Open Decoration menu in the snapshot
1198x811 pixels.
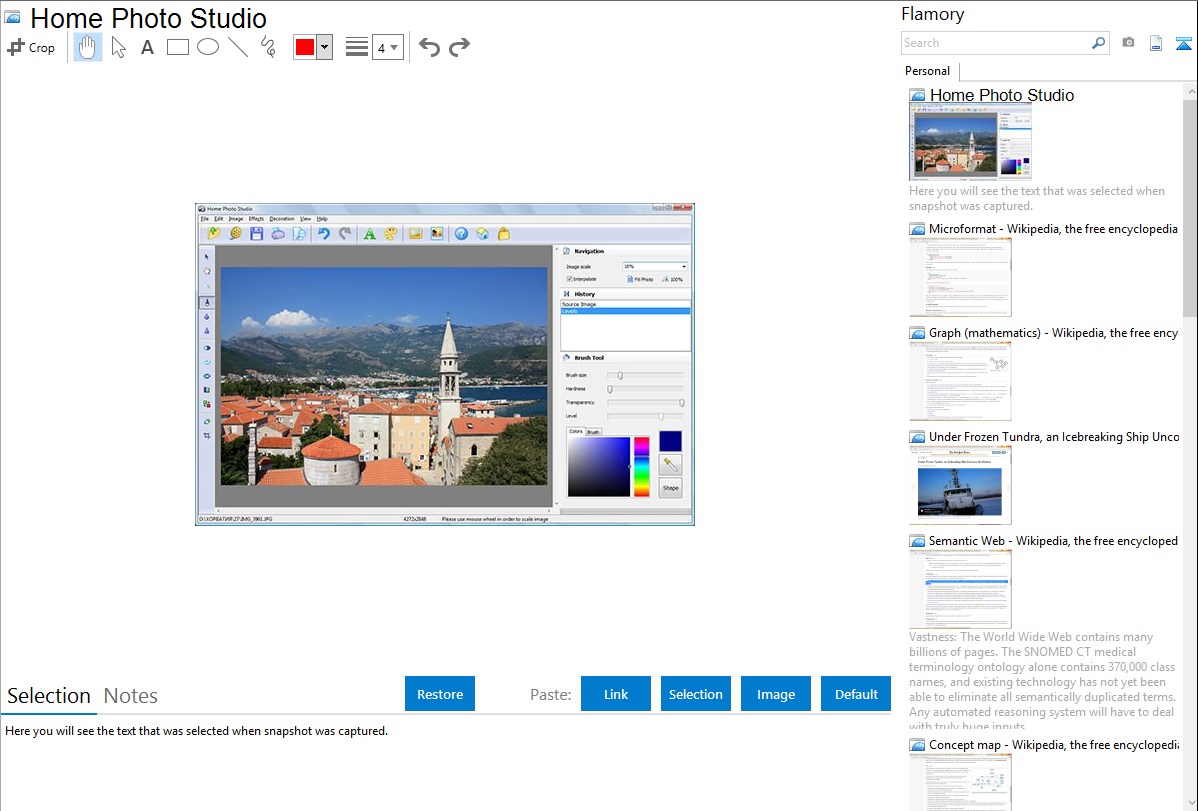click(x=282, y=219)
